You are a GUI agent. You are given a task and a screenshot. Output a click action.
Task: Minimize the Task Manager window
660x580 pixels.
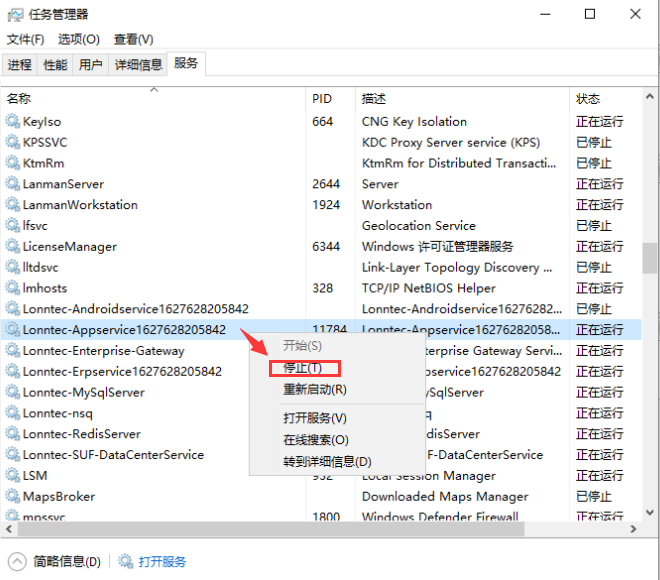(x=545, y=14)
